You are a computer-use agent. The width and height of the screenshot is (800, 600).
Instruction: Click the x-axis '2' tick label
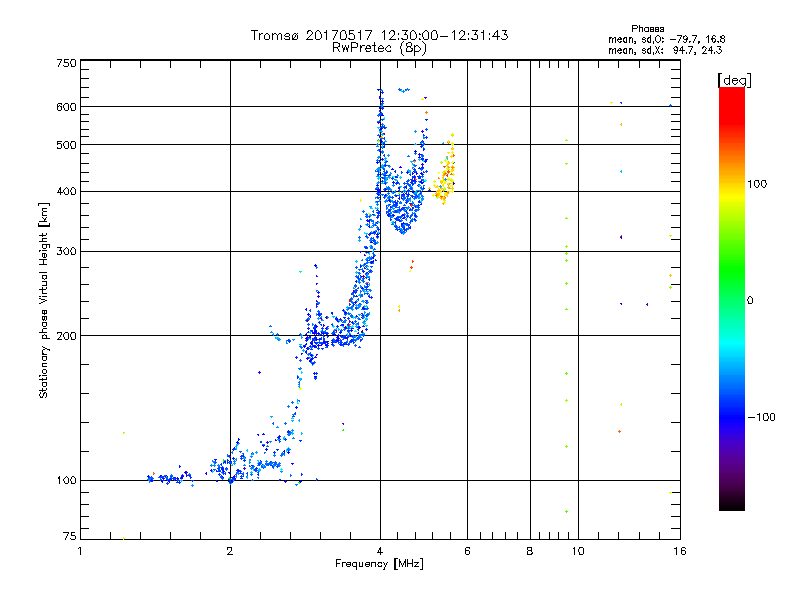coord(230,551)
